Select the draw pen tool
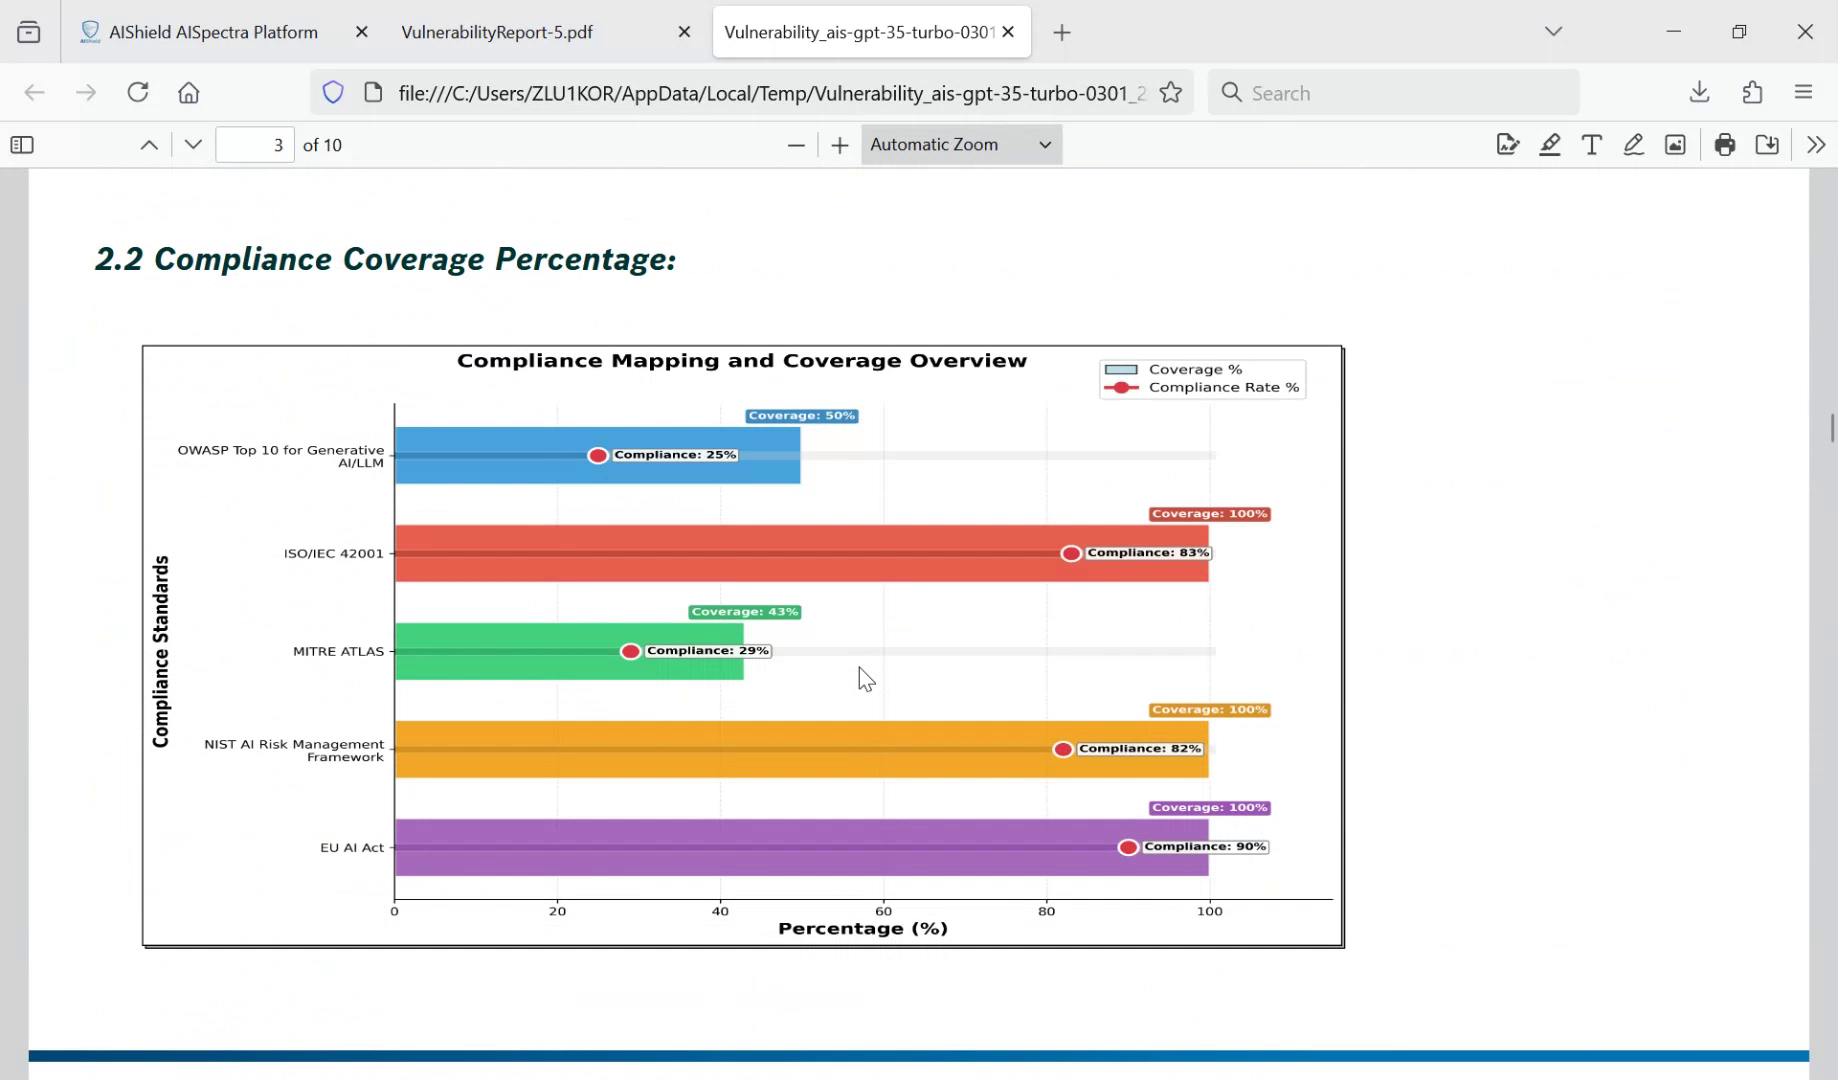Viewport: 1838px width, 1080px height. pos(1633,145)
